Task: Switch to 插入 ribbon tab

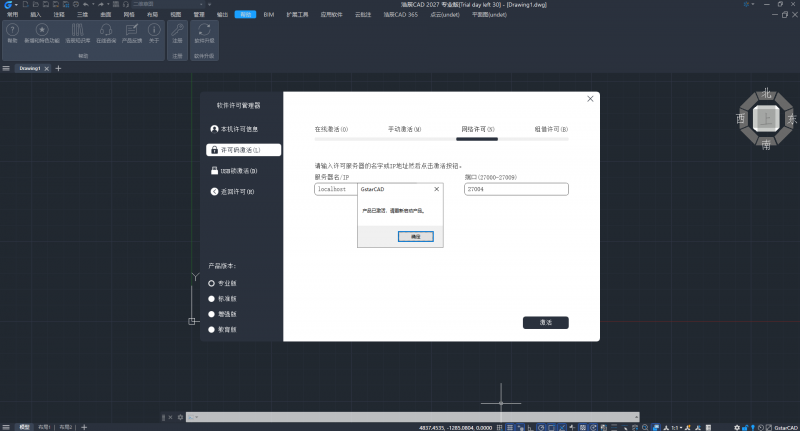Action: point(36,15)
